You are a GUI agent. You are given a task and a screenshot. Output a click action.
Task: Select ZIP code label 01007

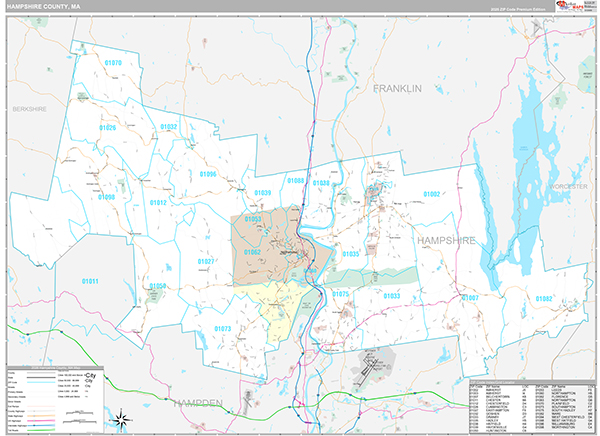click(x=470, y=298)
